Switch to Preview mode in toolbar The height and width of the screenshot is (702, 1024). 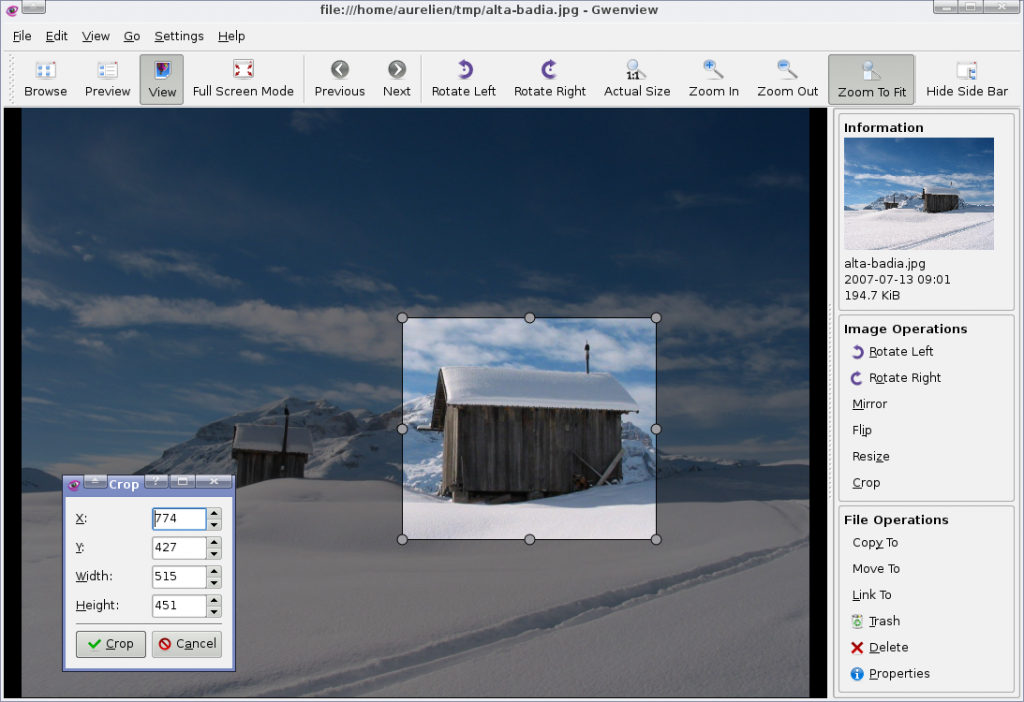click(x=107, y=79)
